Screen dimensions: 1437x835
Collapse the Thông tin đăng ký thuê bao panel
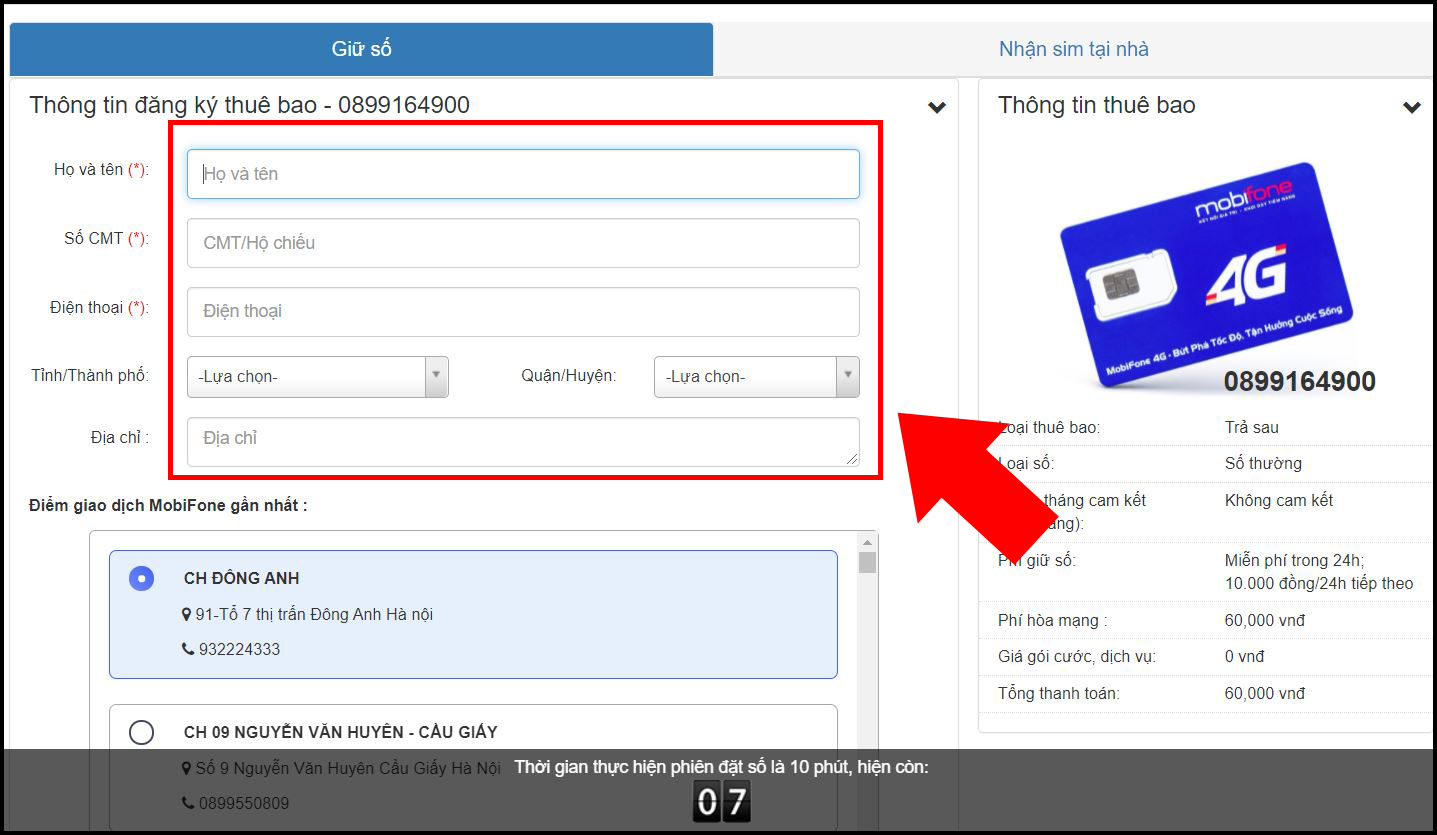coord(936,107)
